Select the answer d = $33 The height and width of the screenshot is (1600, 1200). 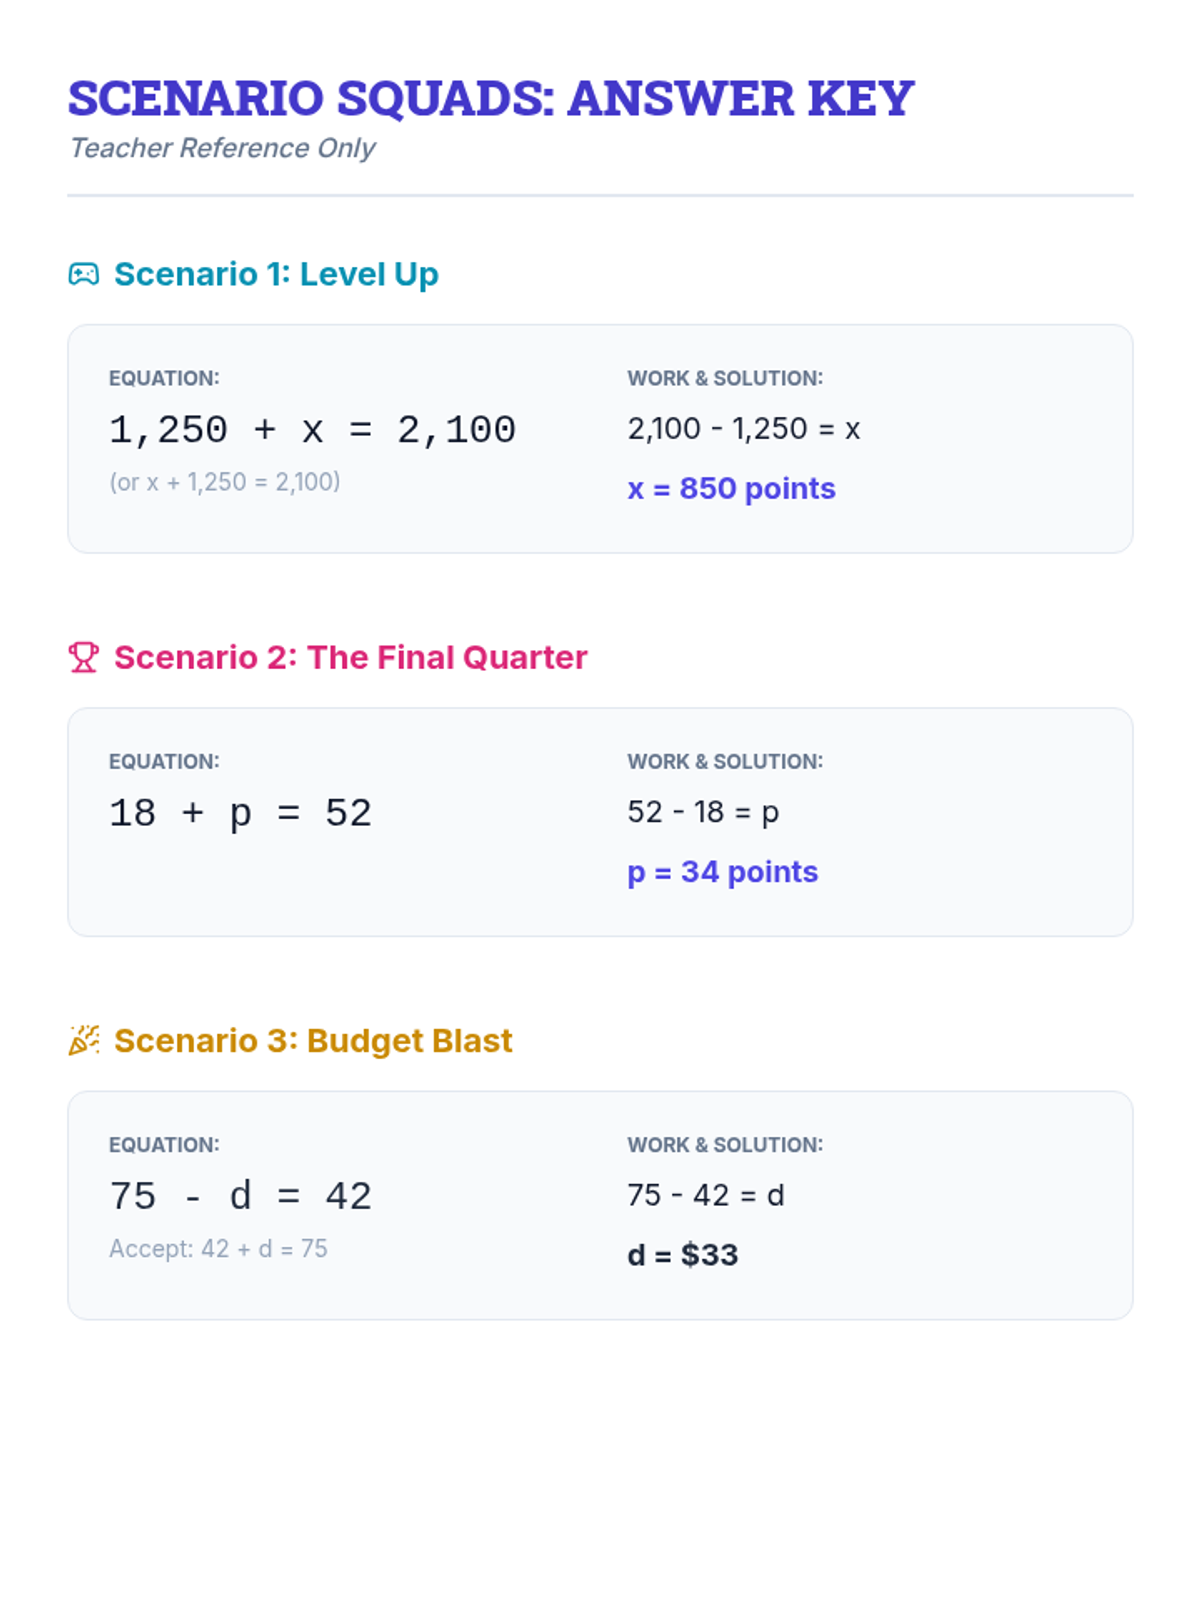click(682, 1255)
